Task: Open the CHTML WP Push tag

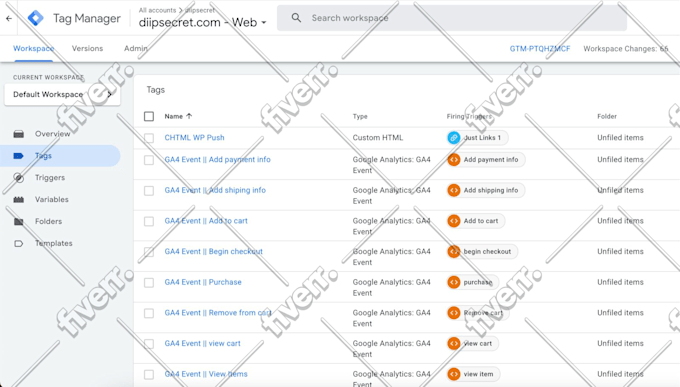Action: point(194,138)
